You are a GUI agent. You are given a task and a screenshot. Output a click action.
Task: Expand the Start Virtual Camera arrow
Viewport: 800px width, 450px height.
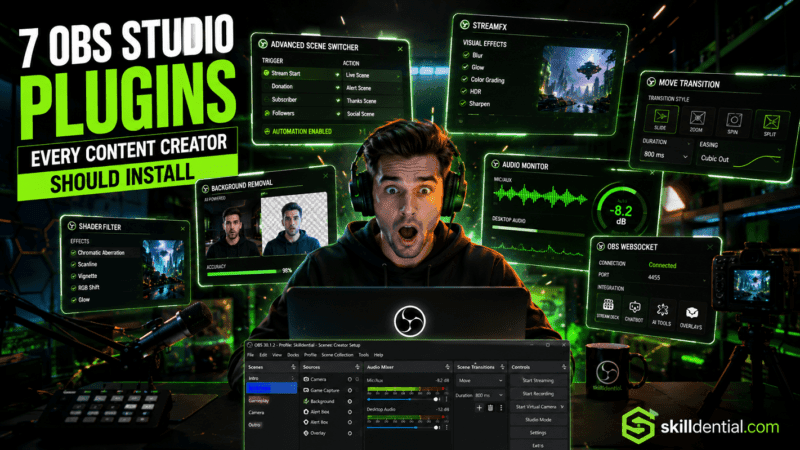point(562,407)
